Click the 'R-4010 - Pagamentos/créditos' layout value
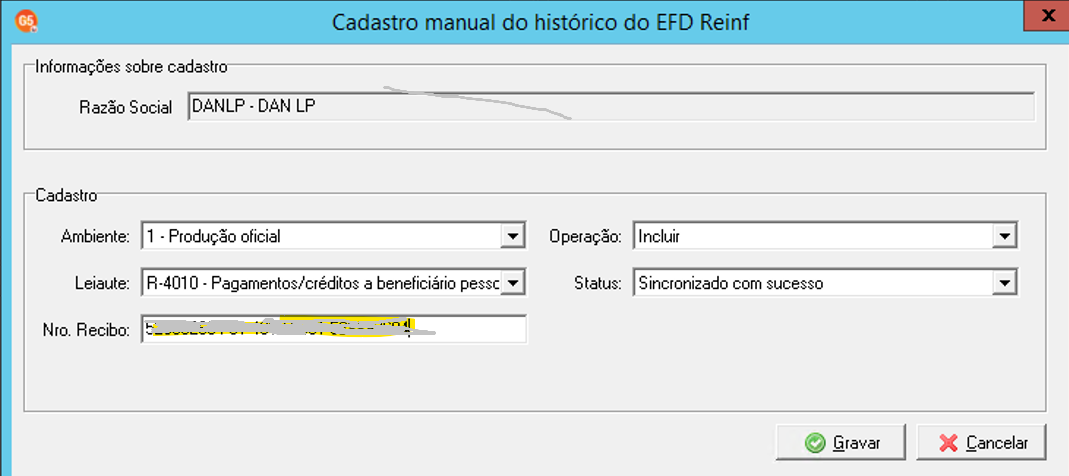This screenshot has width=1069, height=476. 322,283
